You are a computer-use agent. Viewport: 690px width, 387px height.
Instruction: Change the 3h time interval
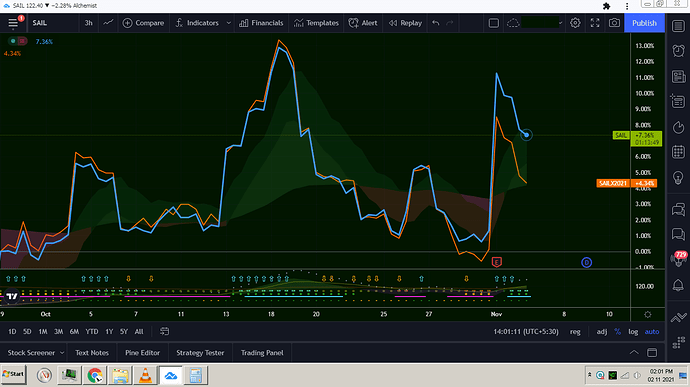pos(88,23)
